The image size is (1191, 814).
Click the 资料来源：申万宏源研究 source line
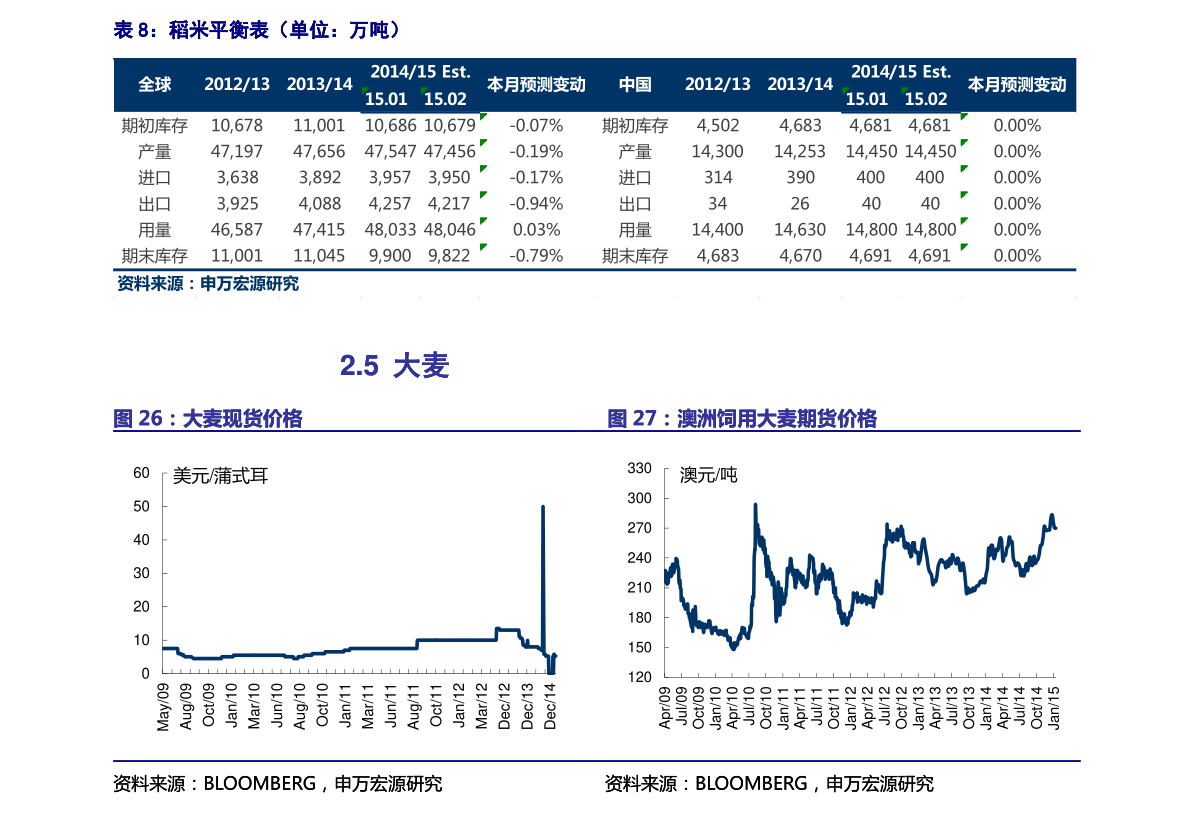(208, 284)
